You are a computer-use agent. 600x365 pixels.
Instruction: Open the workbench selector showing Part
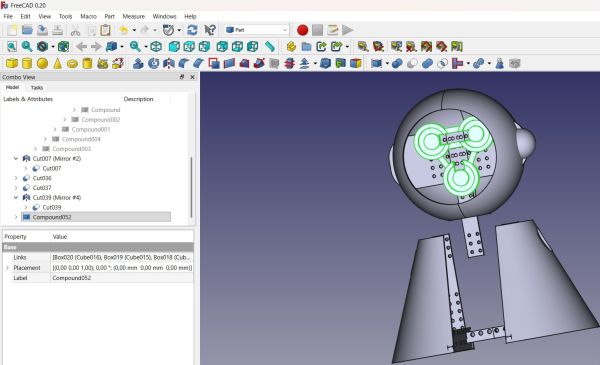[256, 30]
